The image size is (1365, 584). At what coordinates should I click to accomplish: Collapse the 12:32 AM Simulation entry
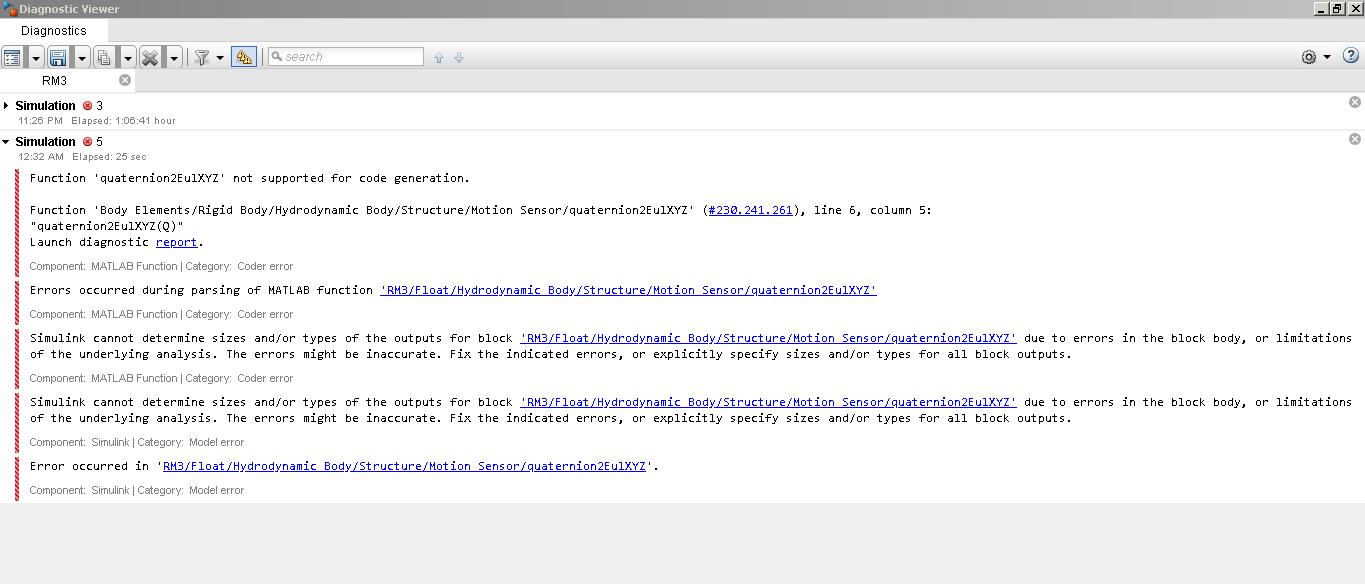pyautogui.click(x=6, y=141)
